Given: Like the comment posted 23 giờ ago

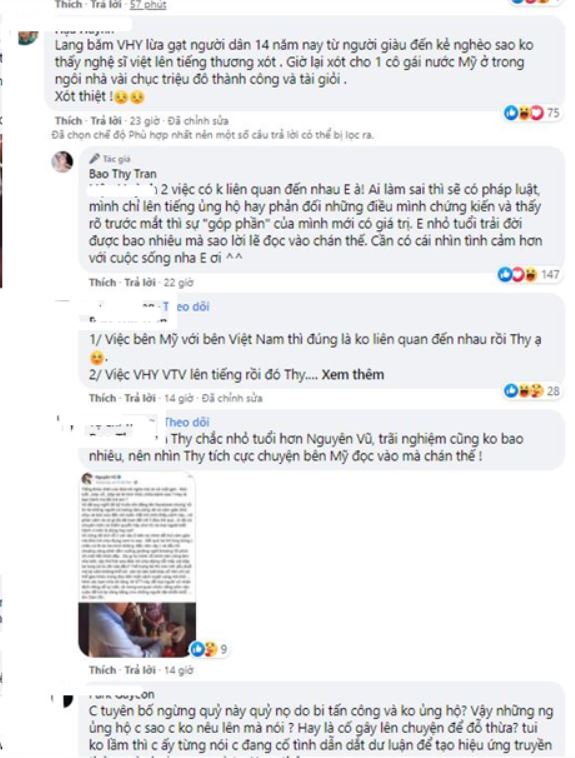Looking at the screenshot, I should coord(68,120).
